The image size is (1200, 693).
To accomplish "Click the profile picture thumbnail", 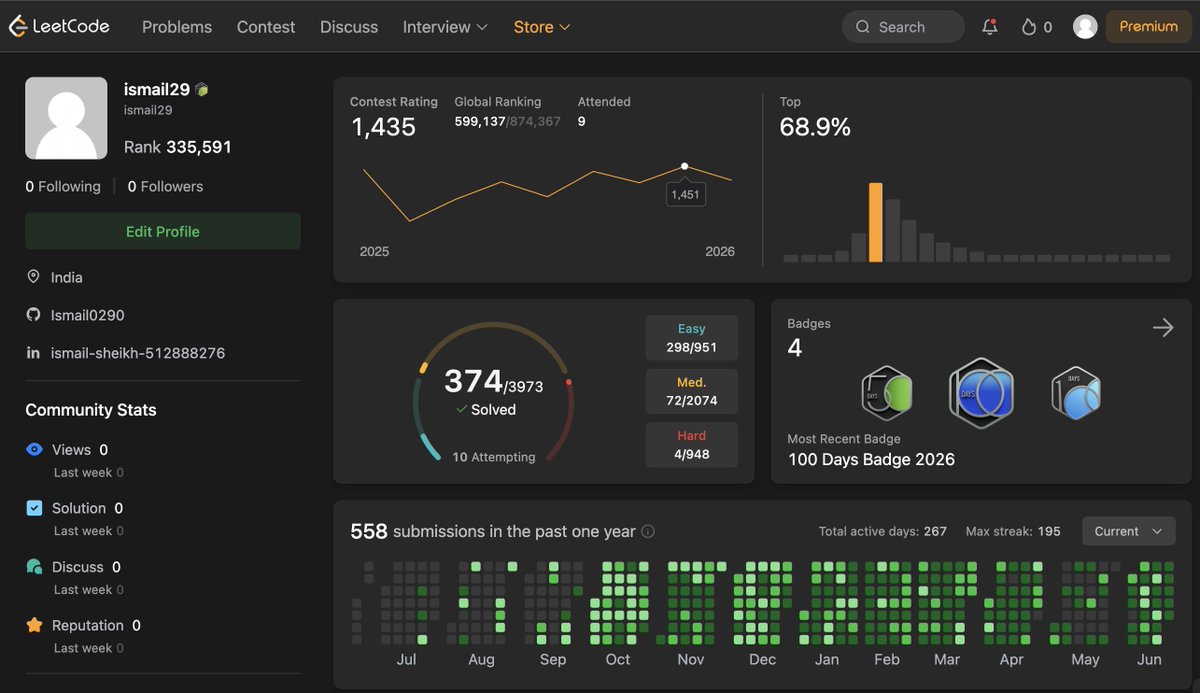I will click(66, 118).
